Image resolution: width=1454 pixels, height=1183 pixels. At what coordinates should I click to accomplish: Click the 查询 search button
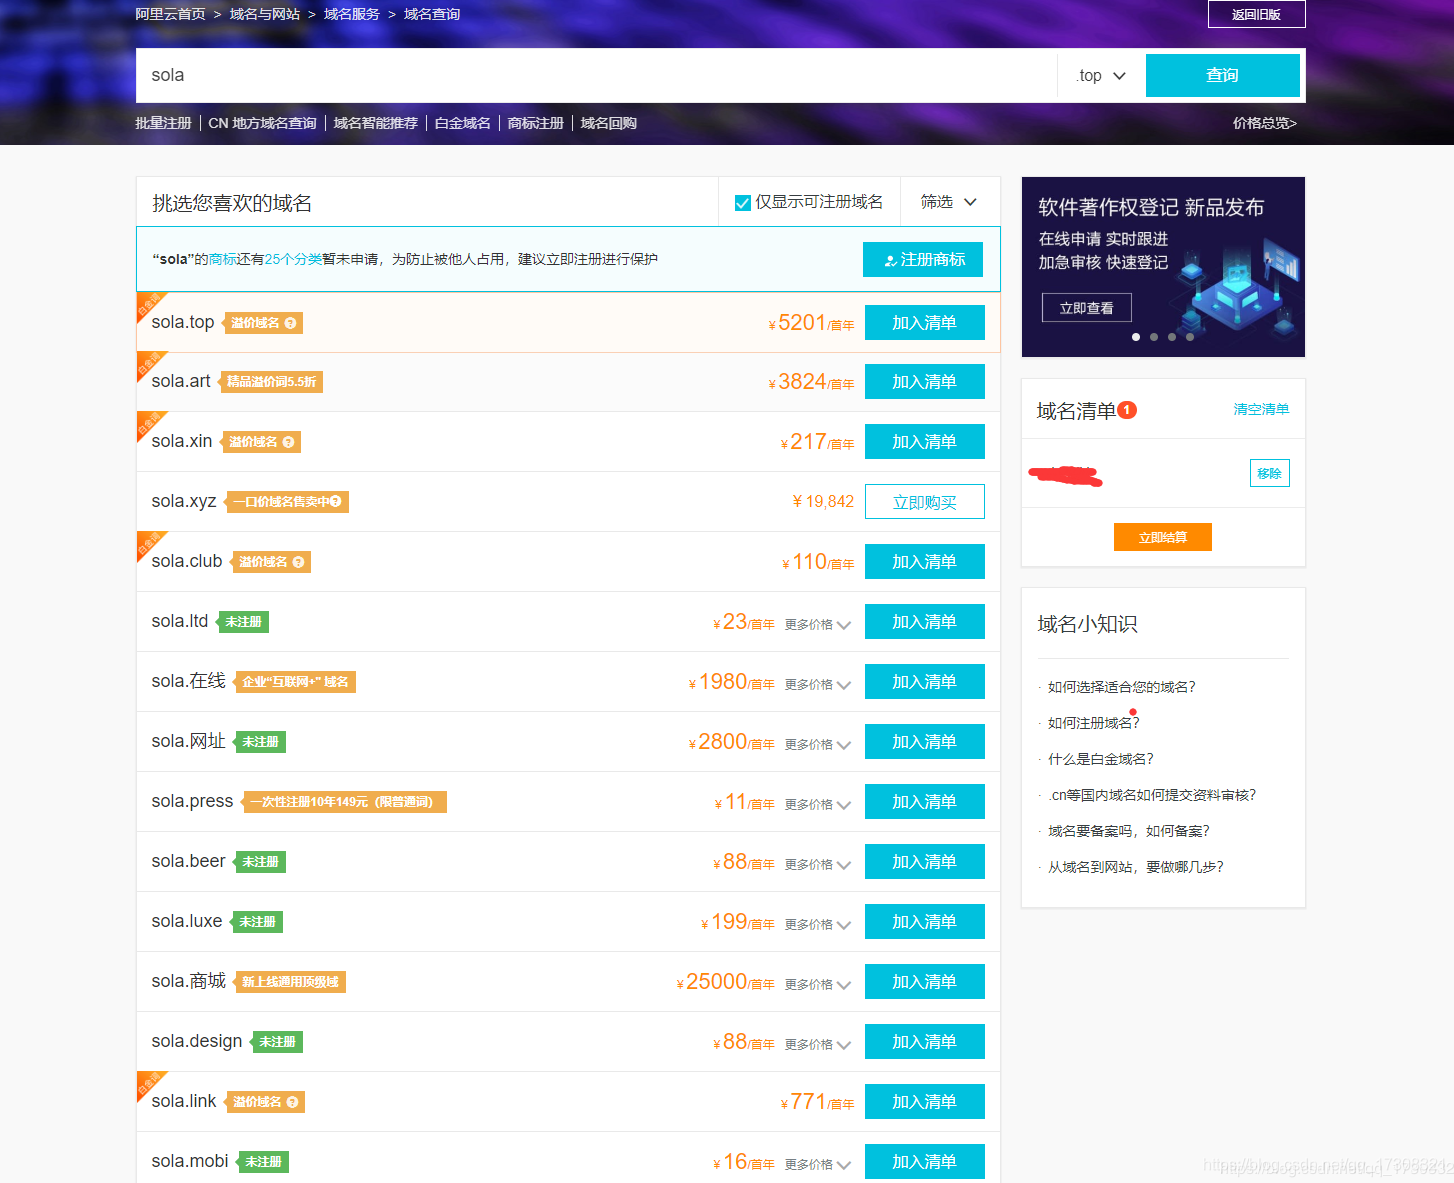[1222, 75]
